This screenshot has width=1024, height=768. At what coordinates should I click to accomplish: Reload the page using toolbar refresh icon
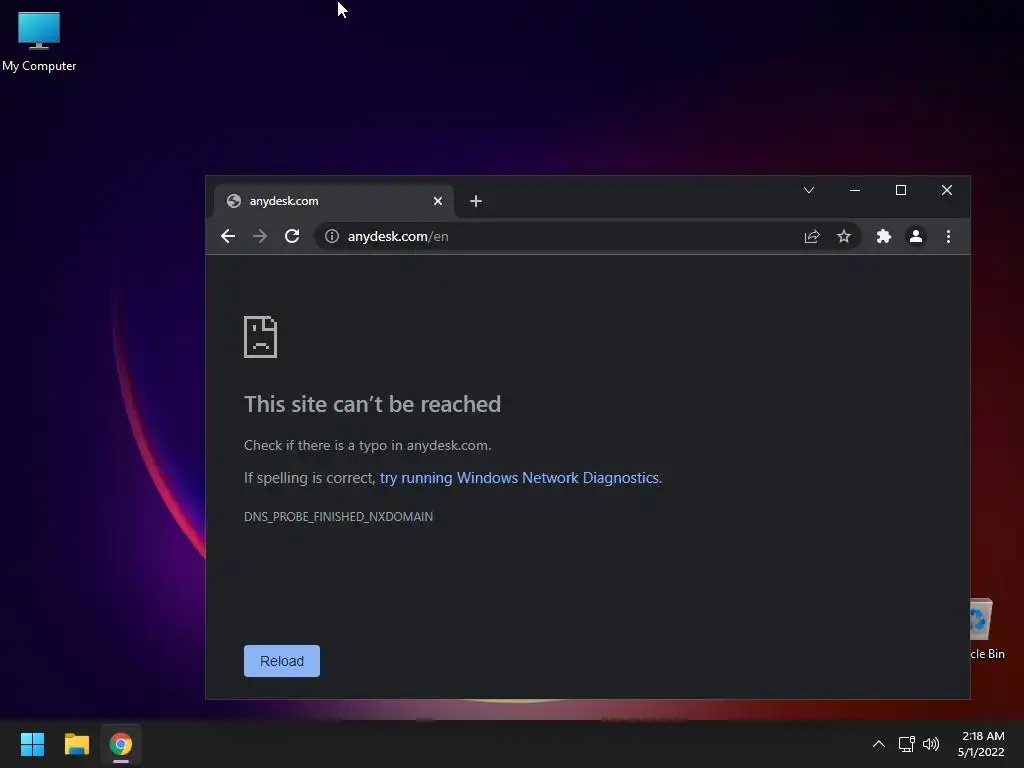coord(292,236)
